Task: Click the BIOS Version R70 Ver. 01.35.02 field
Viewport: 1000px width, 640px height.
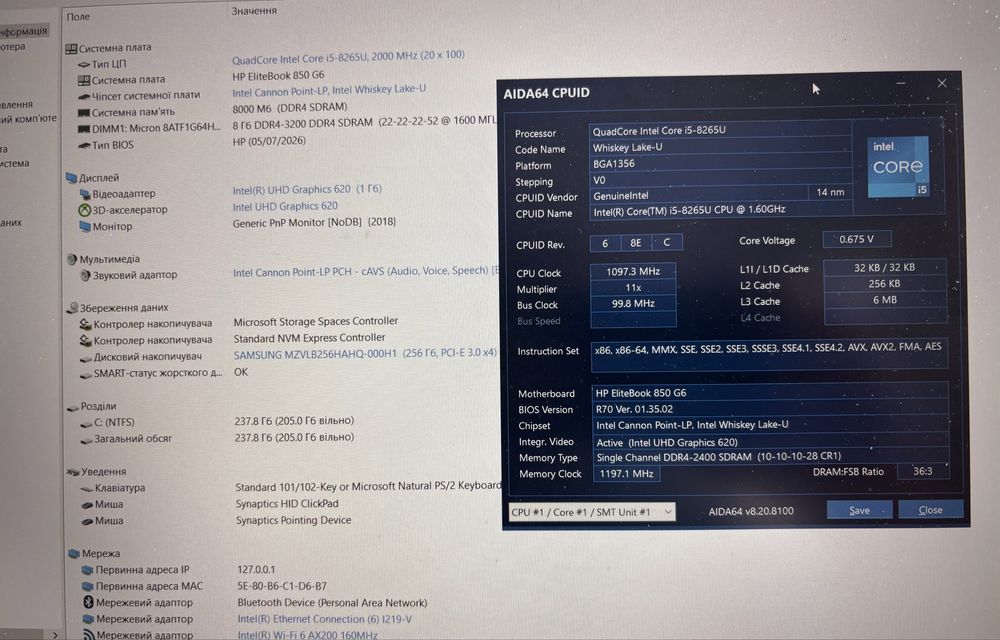Action: coord(770,409)
